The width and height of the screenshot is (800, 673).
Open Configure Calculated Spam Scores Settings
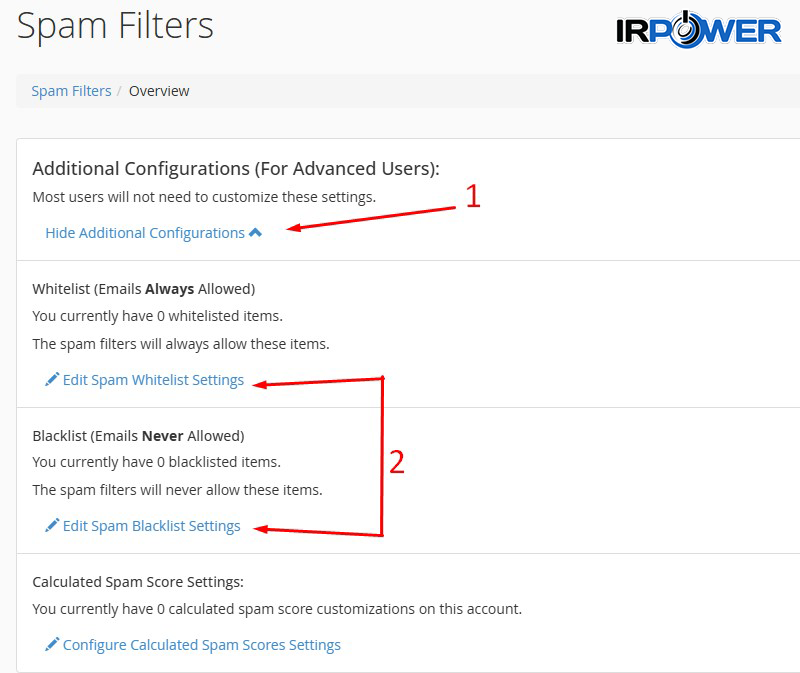204,644
